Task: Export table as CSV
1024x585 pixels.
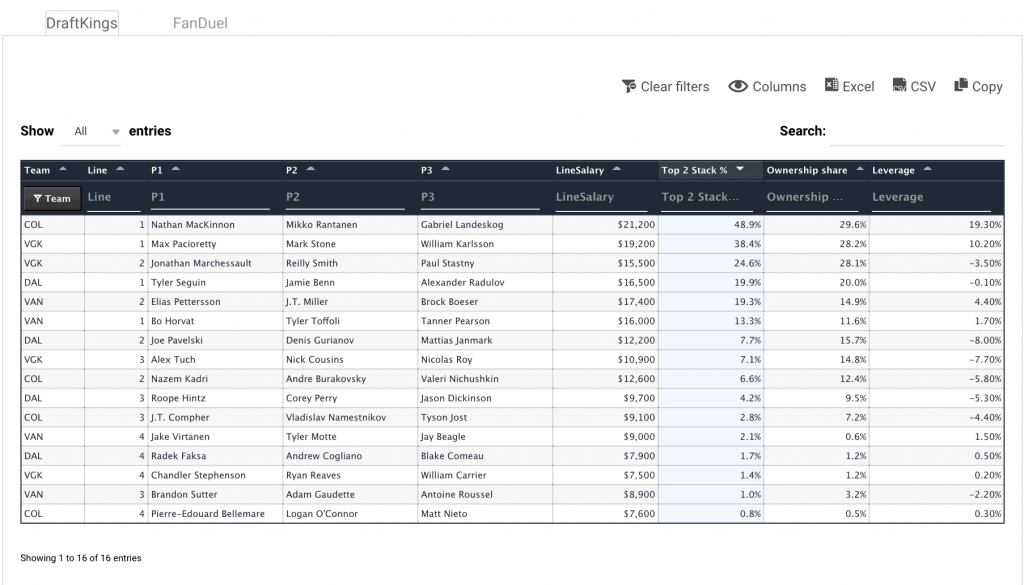Action: (914, 86)
